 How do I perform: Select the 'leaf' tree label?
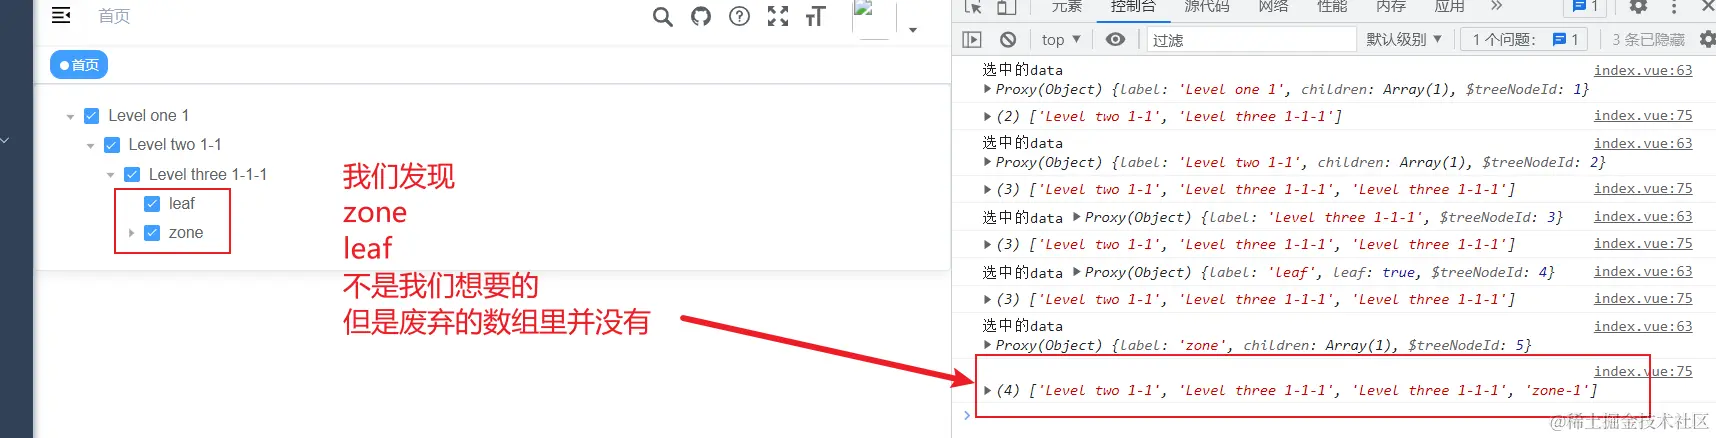(182, 203)
